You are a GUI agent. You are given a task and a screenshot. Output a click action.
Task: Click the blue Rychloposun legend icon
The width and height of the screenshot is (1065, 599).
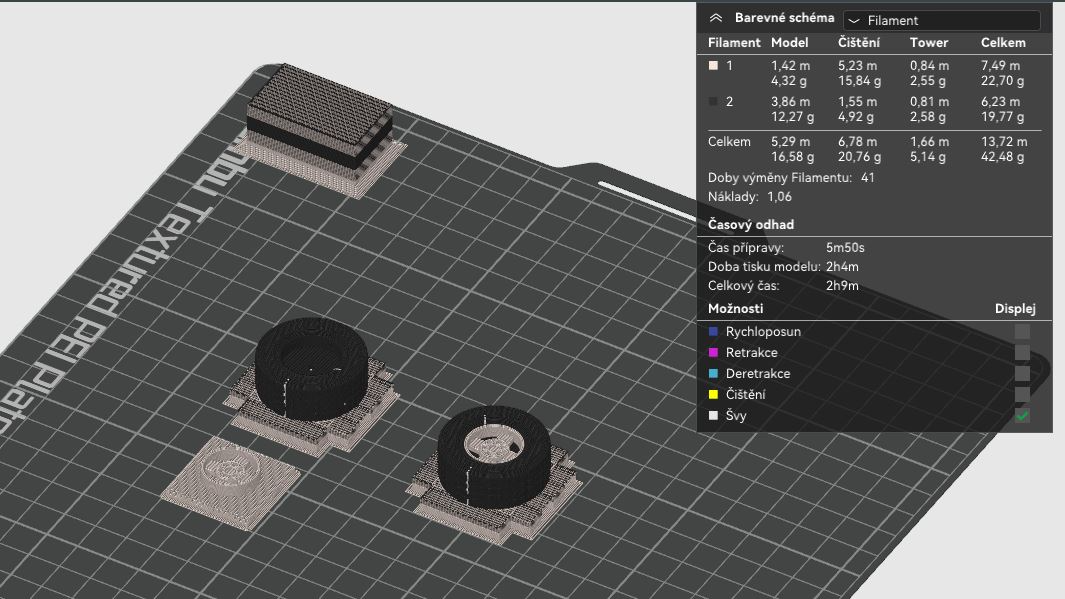coord(713,331)
